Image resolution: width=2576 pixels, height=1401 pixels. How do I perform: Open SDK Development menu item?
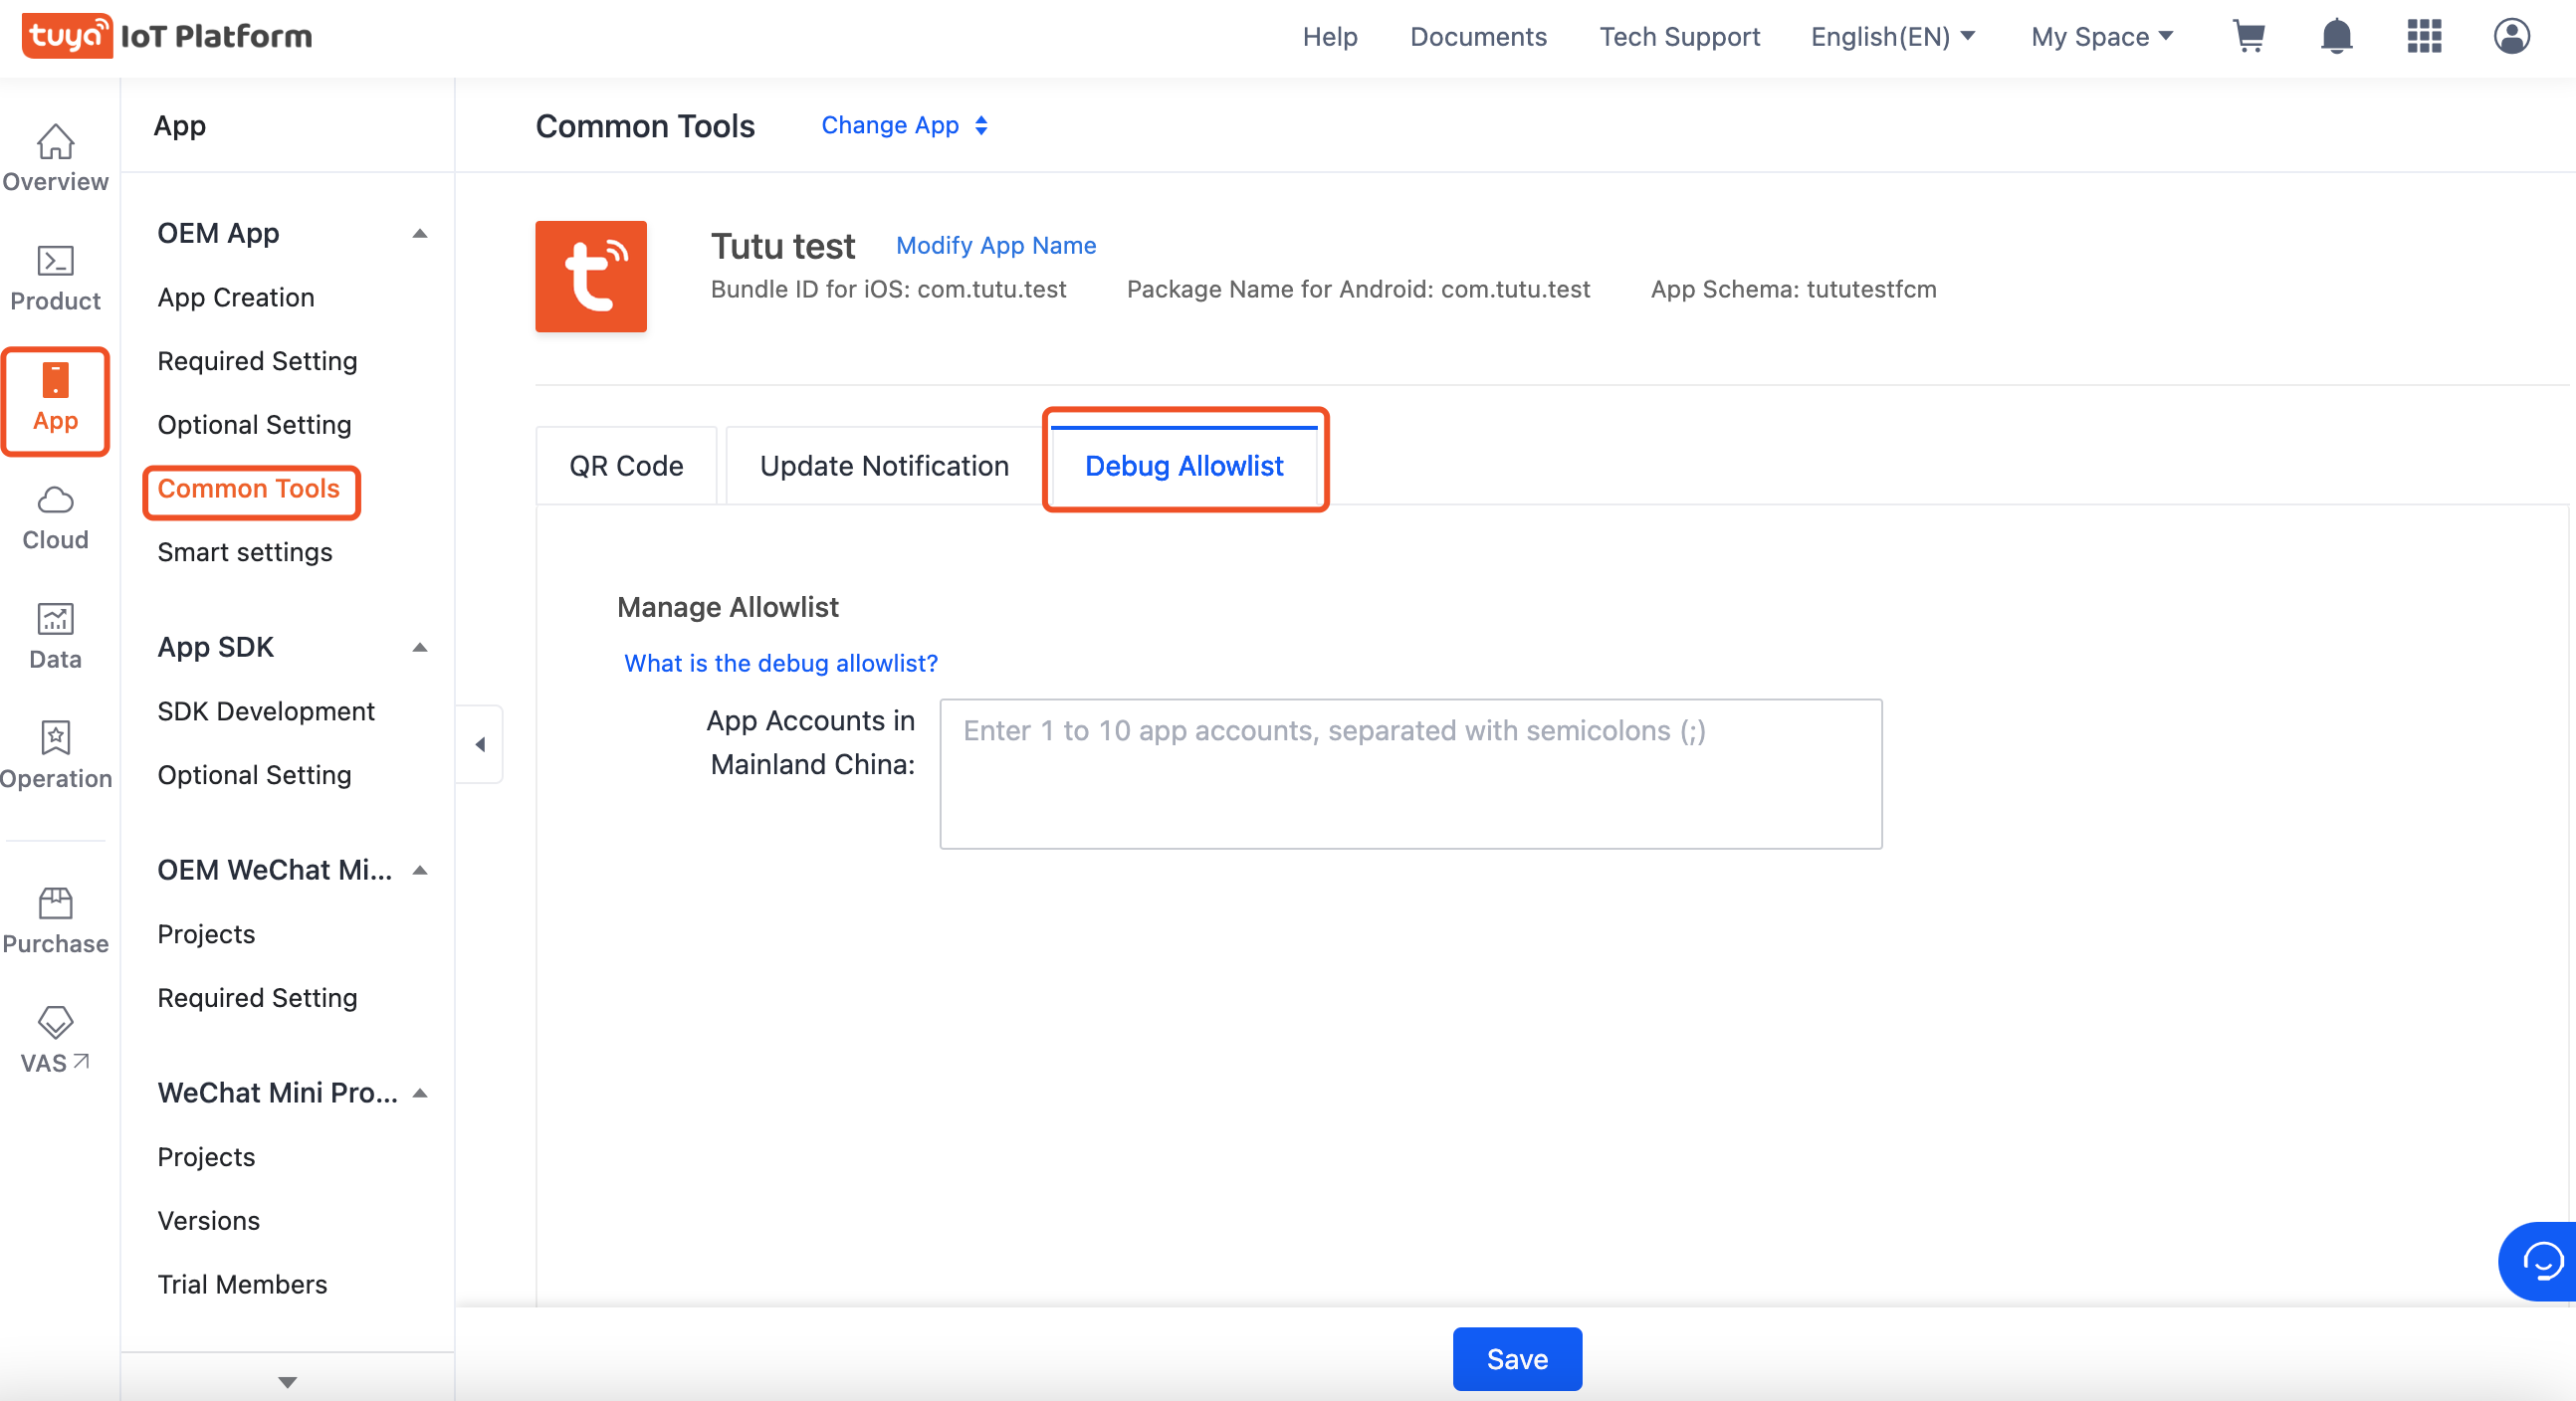266,712
